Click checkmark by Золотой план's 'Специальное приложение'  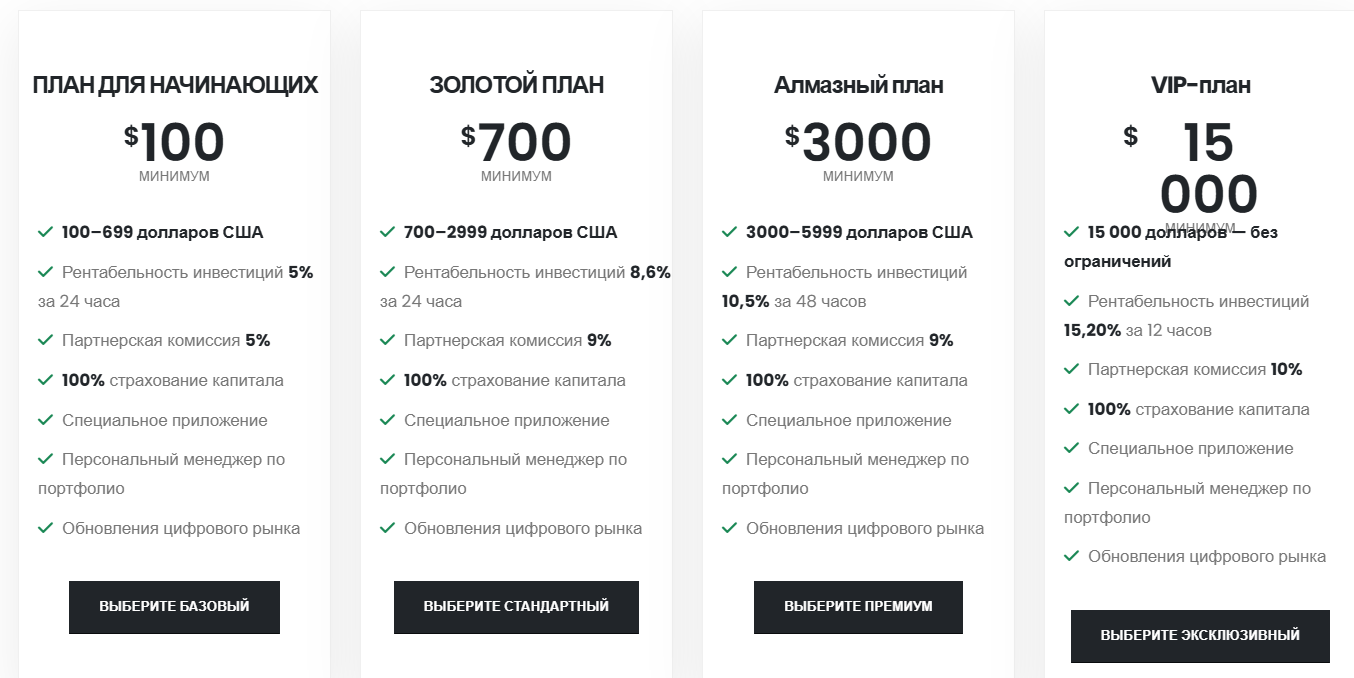[387, 420]
